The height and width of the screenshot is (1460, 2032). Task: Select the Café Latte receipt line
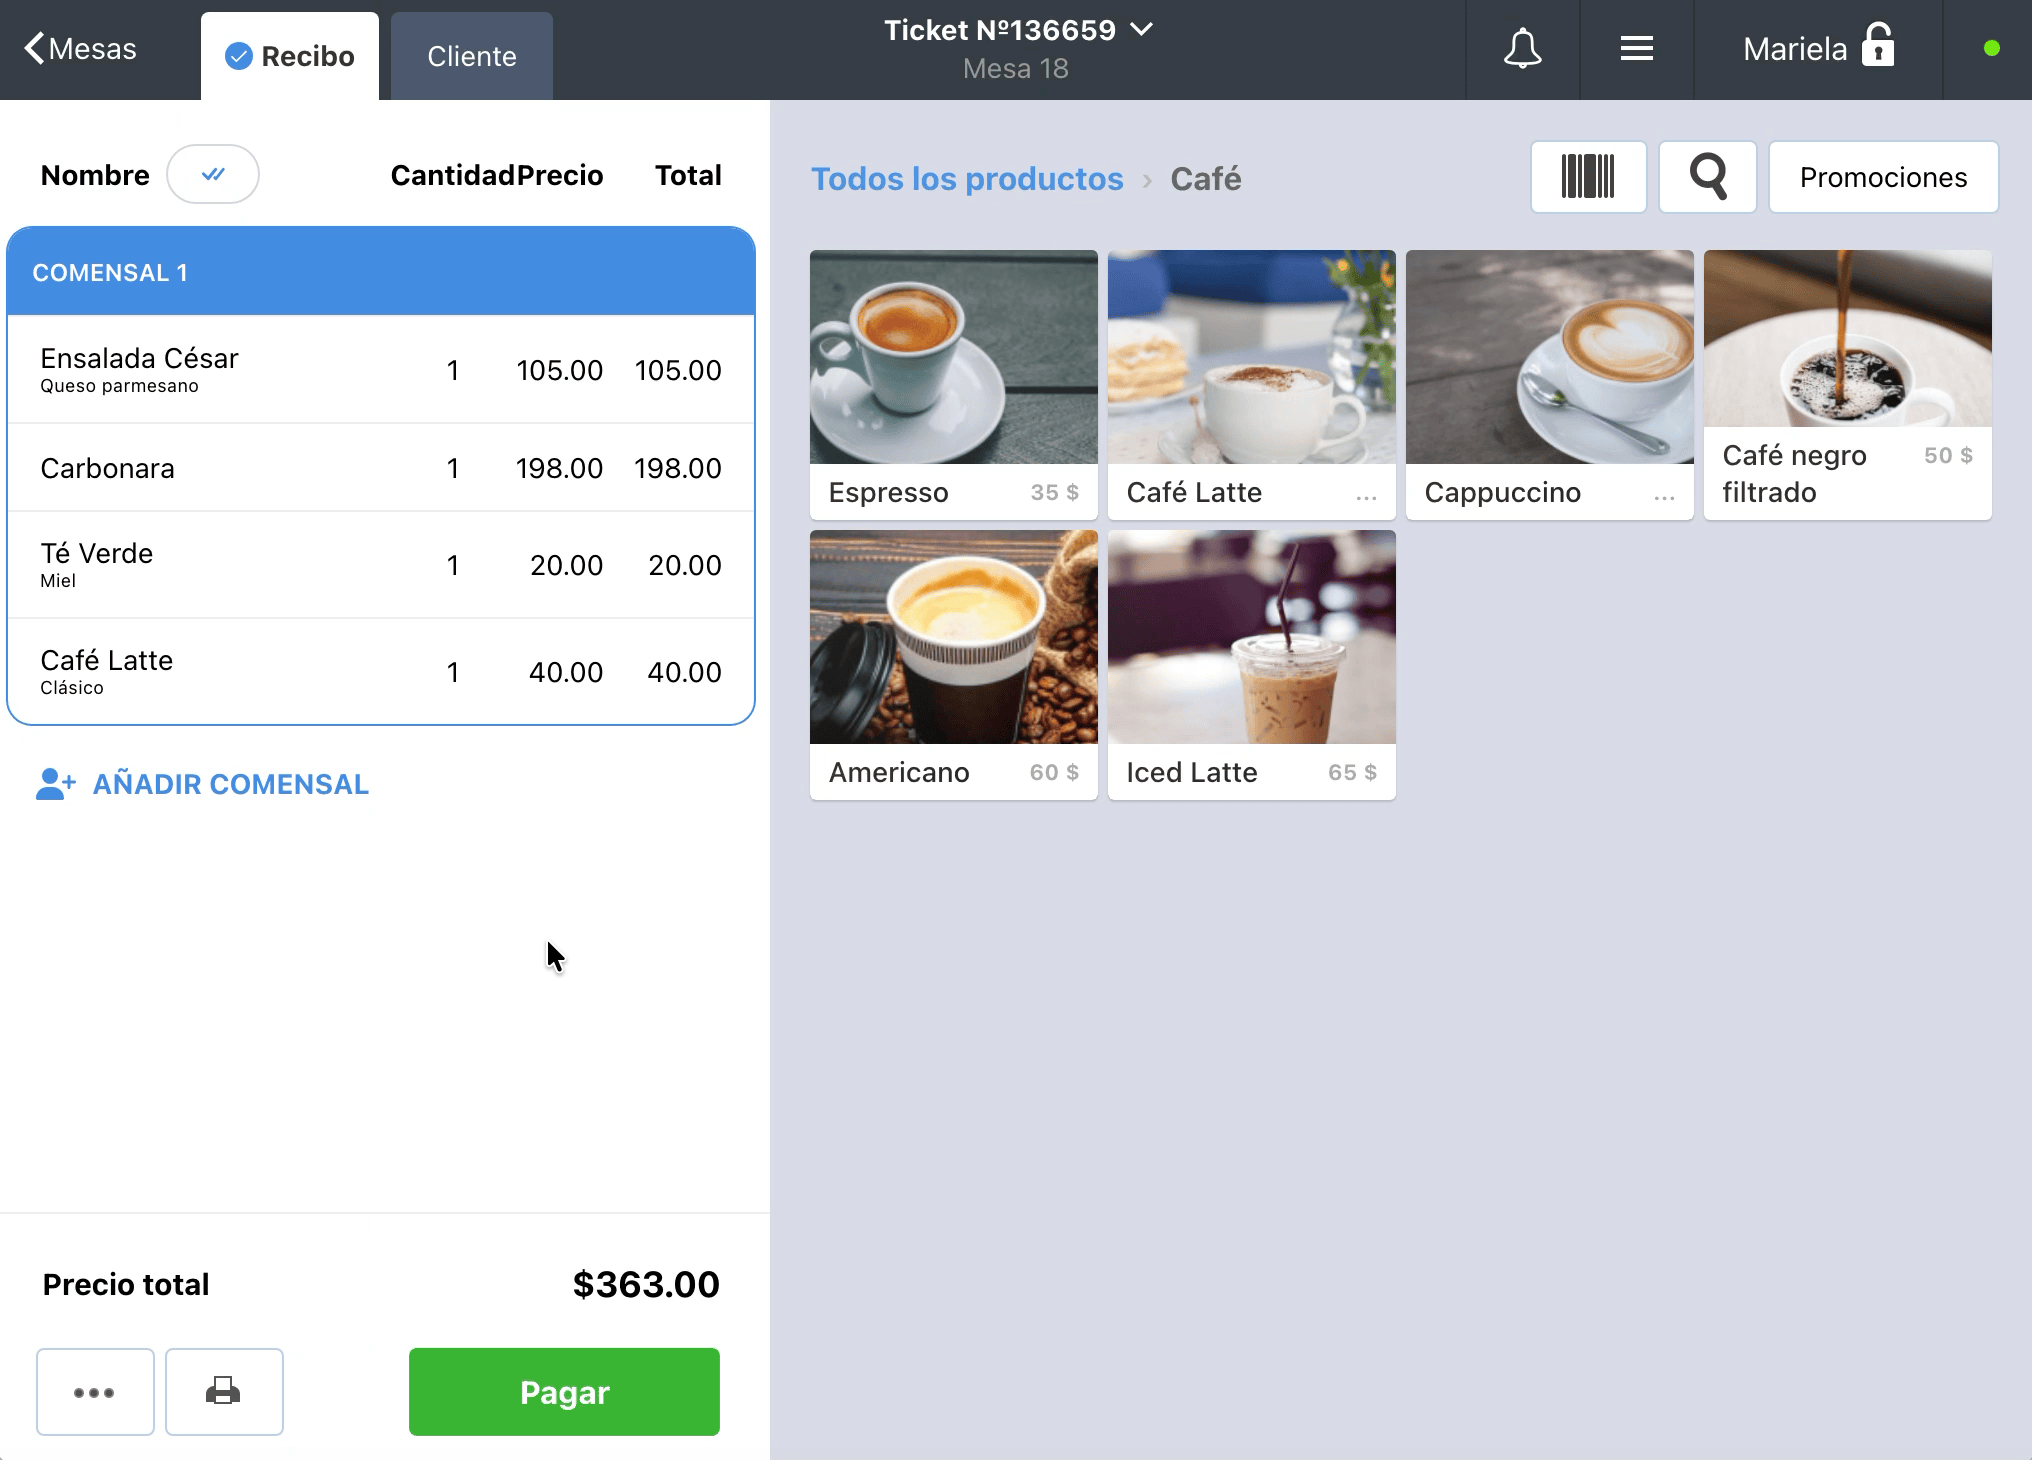tap(381, 672)
